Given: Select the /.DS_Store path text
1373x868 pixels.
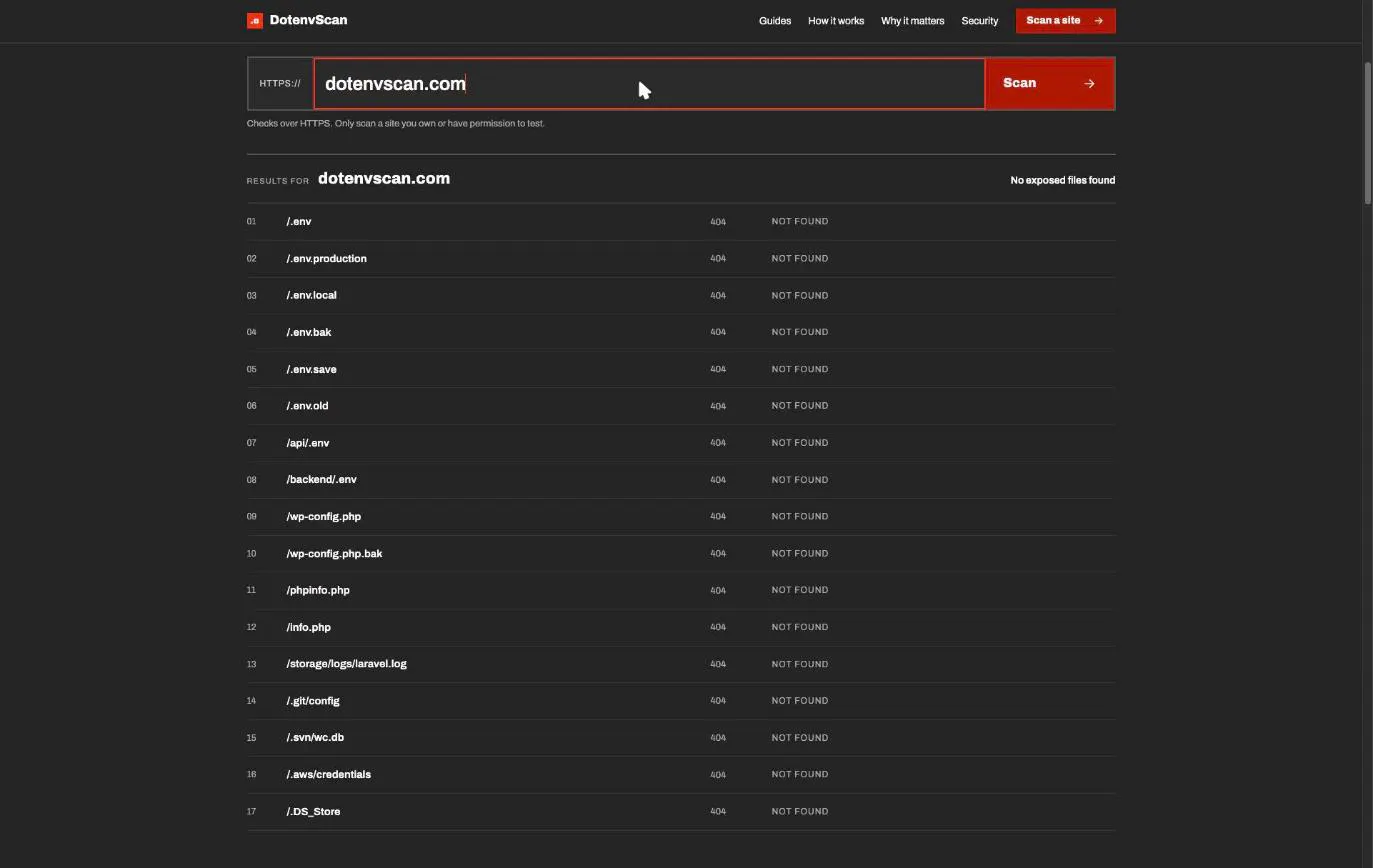Looking at the screenshot, I should point(313,812).
